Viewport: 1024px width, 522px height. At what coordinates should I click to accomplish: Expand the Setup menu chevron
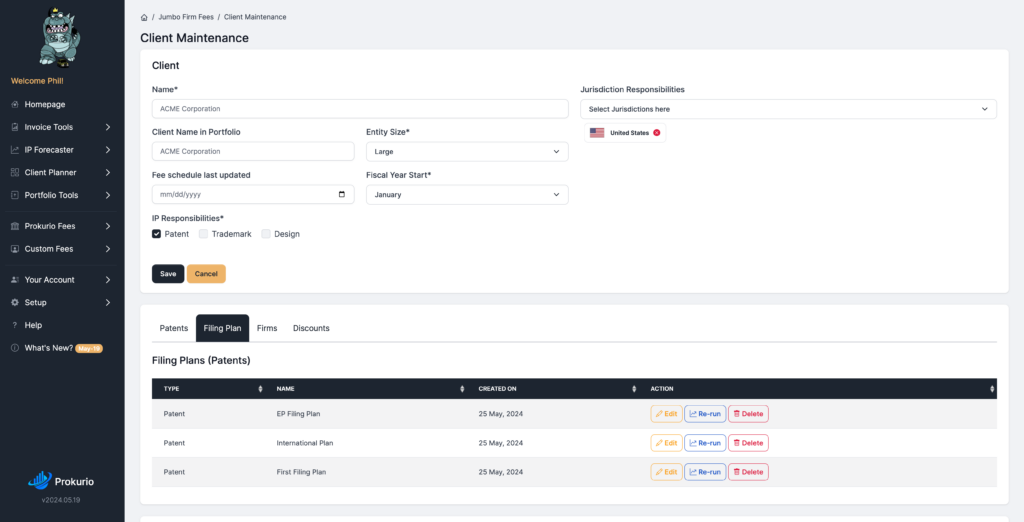tap(108, 302)
